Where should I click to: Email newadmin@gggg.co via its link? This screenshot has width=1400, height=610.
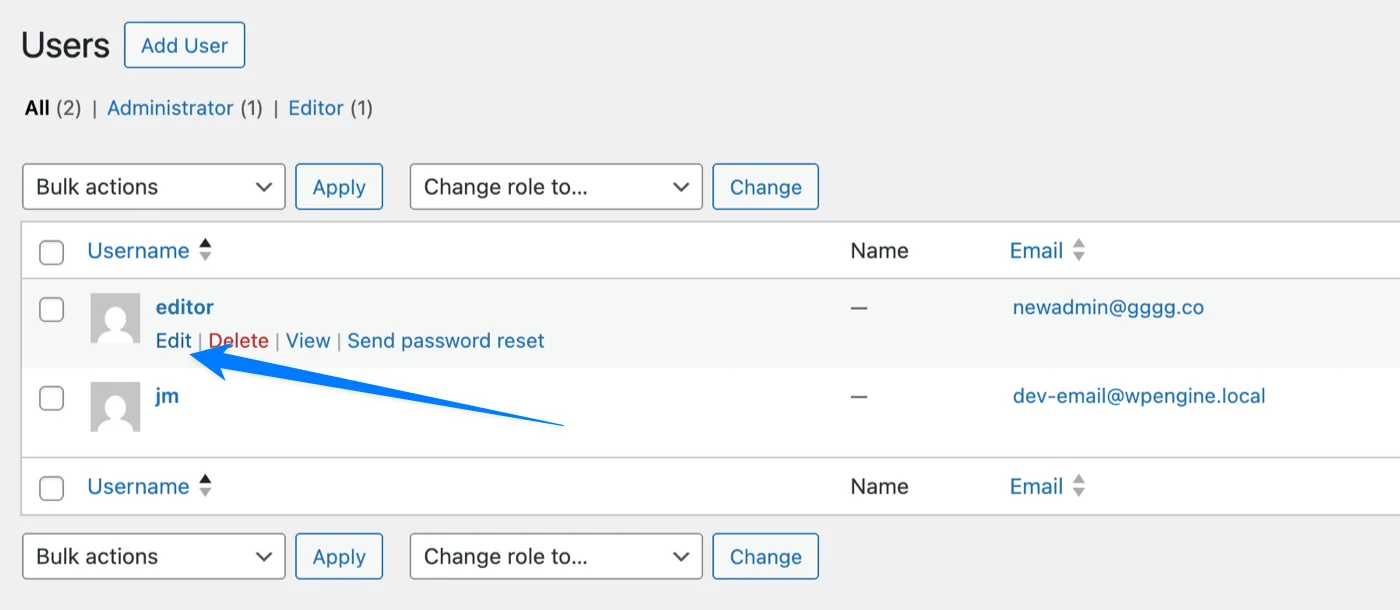point(1108,307)
